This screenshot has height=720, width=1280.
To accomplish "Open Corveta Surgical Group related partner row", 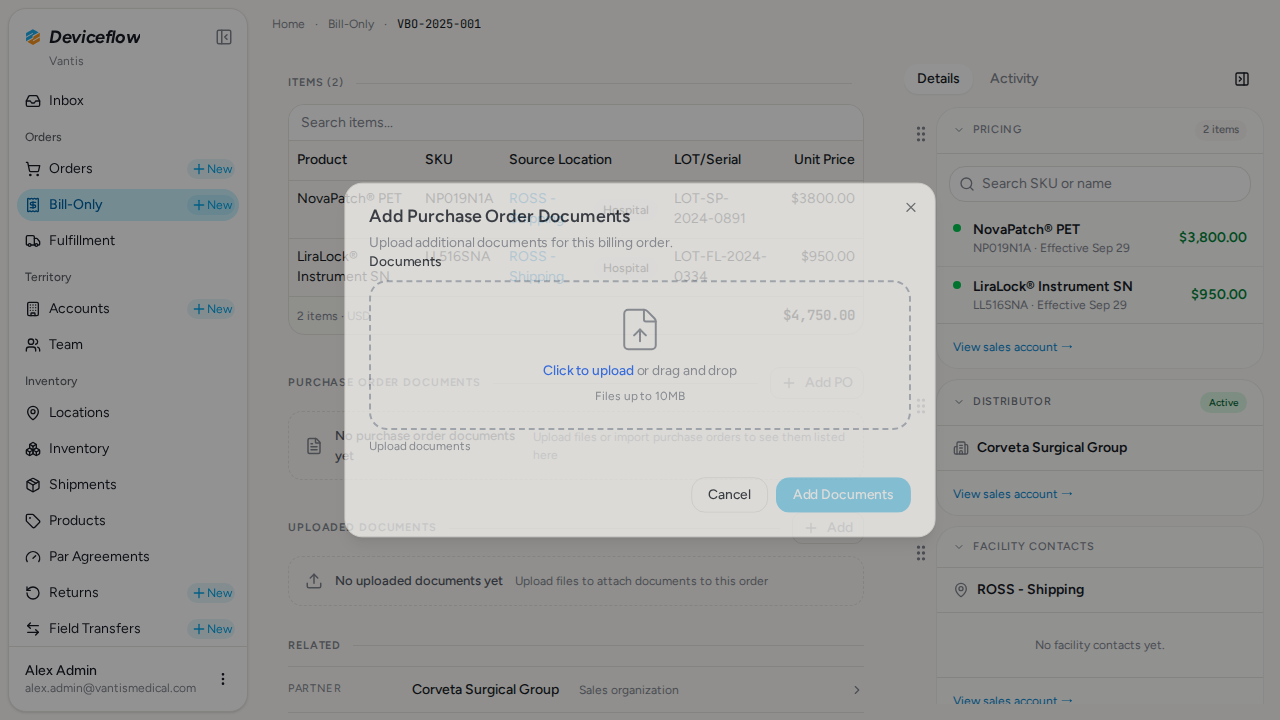I will click(576, 690).
